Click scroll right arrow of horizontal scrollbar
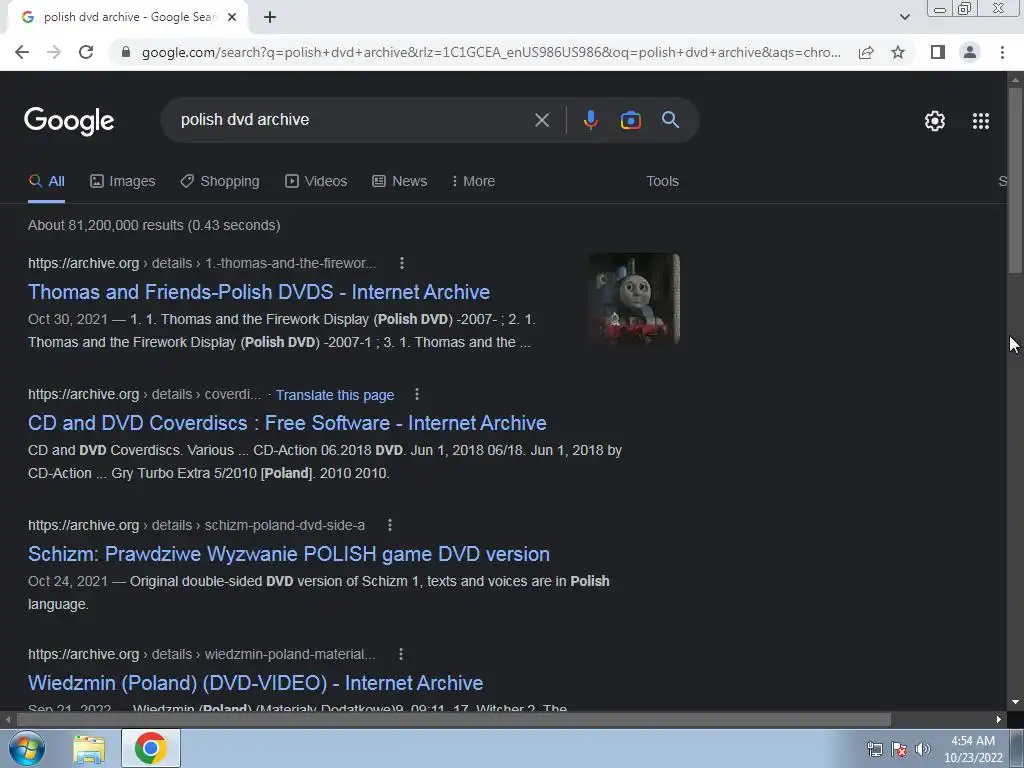The height and width of the screenshot is (768, 1024). point(999,720)
